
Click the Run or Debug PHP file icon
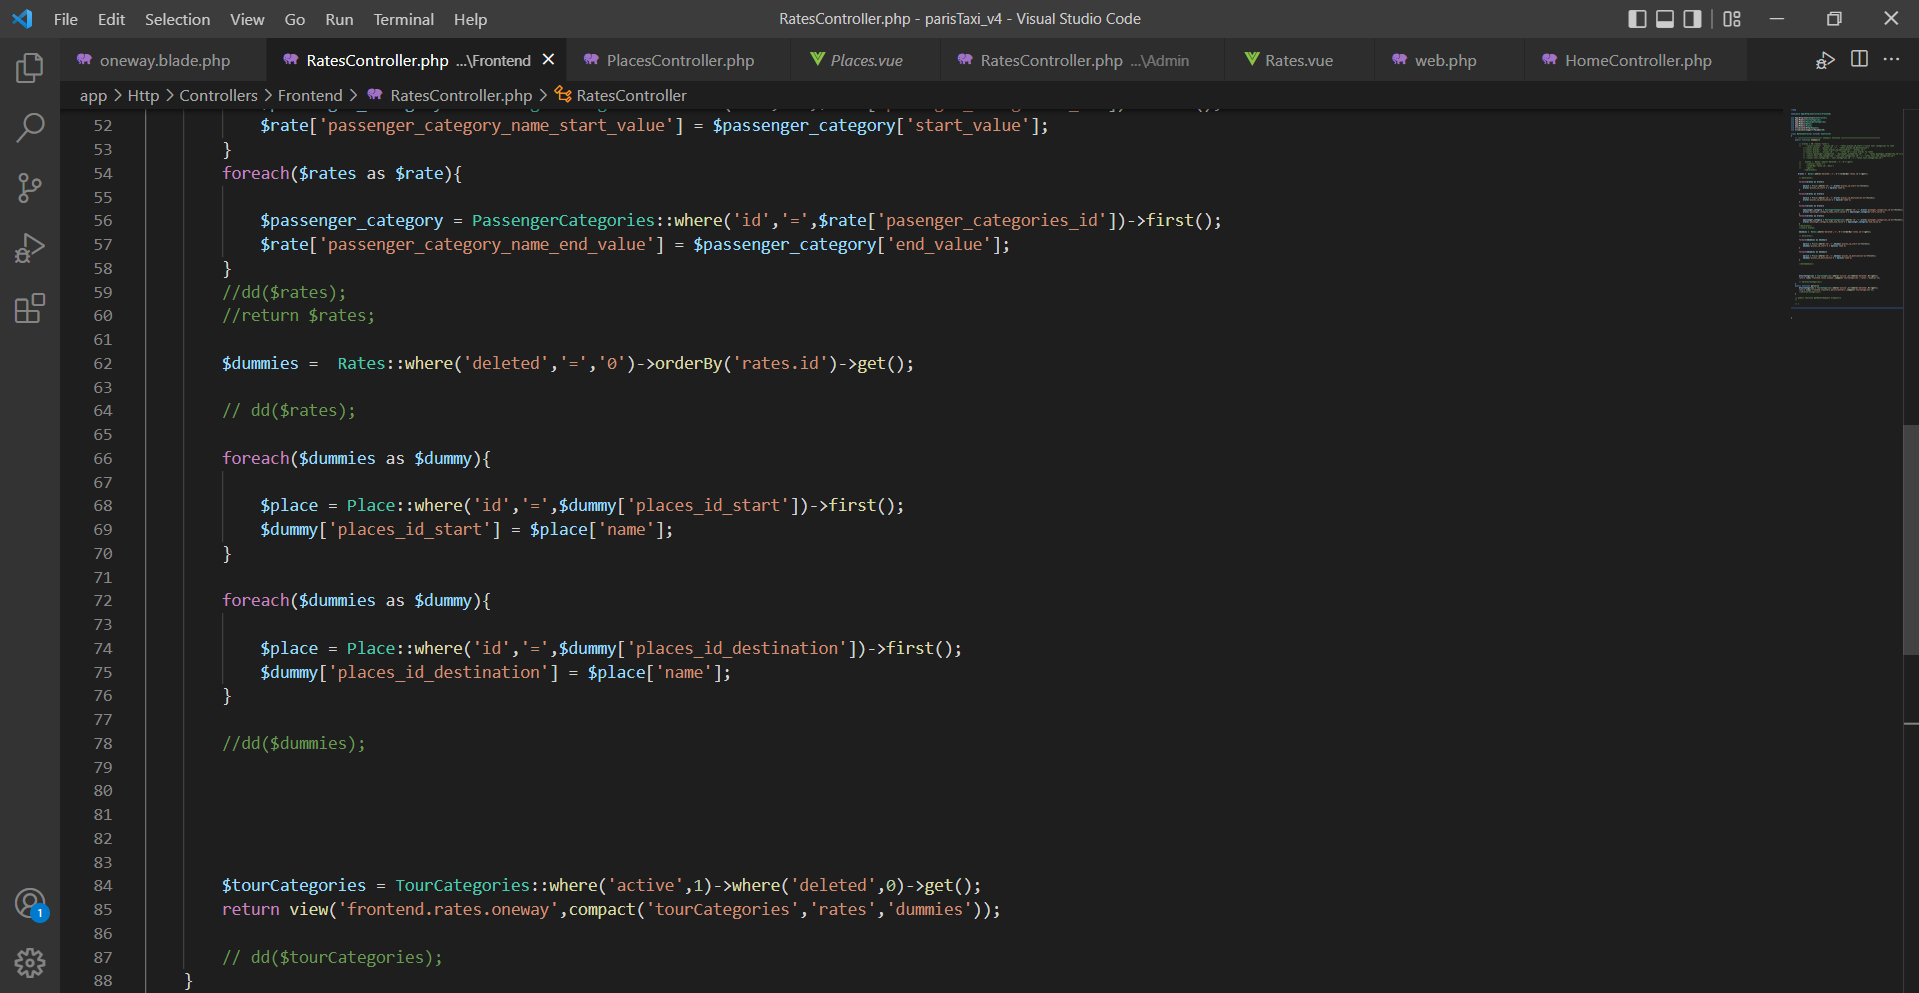(x=1825, y=60)
